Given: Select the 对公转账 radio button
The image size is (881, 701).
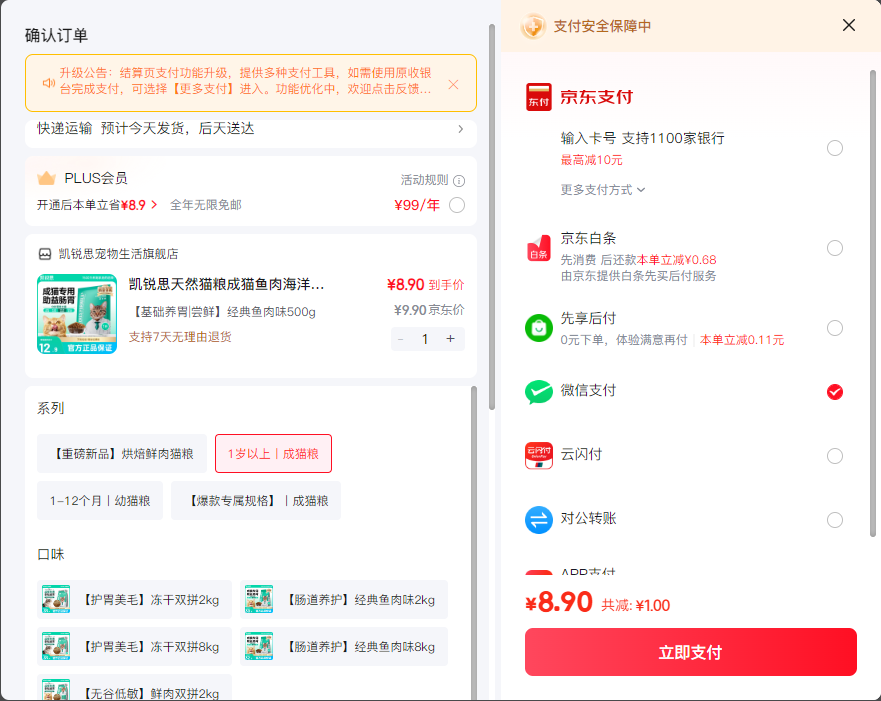Looking at the screenshot, I should tap(834, 520).
